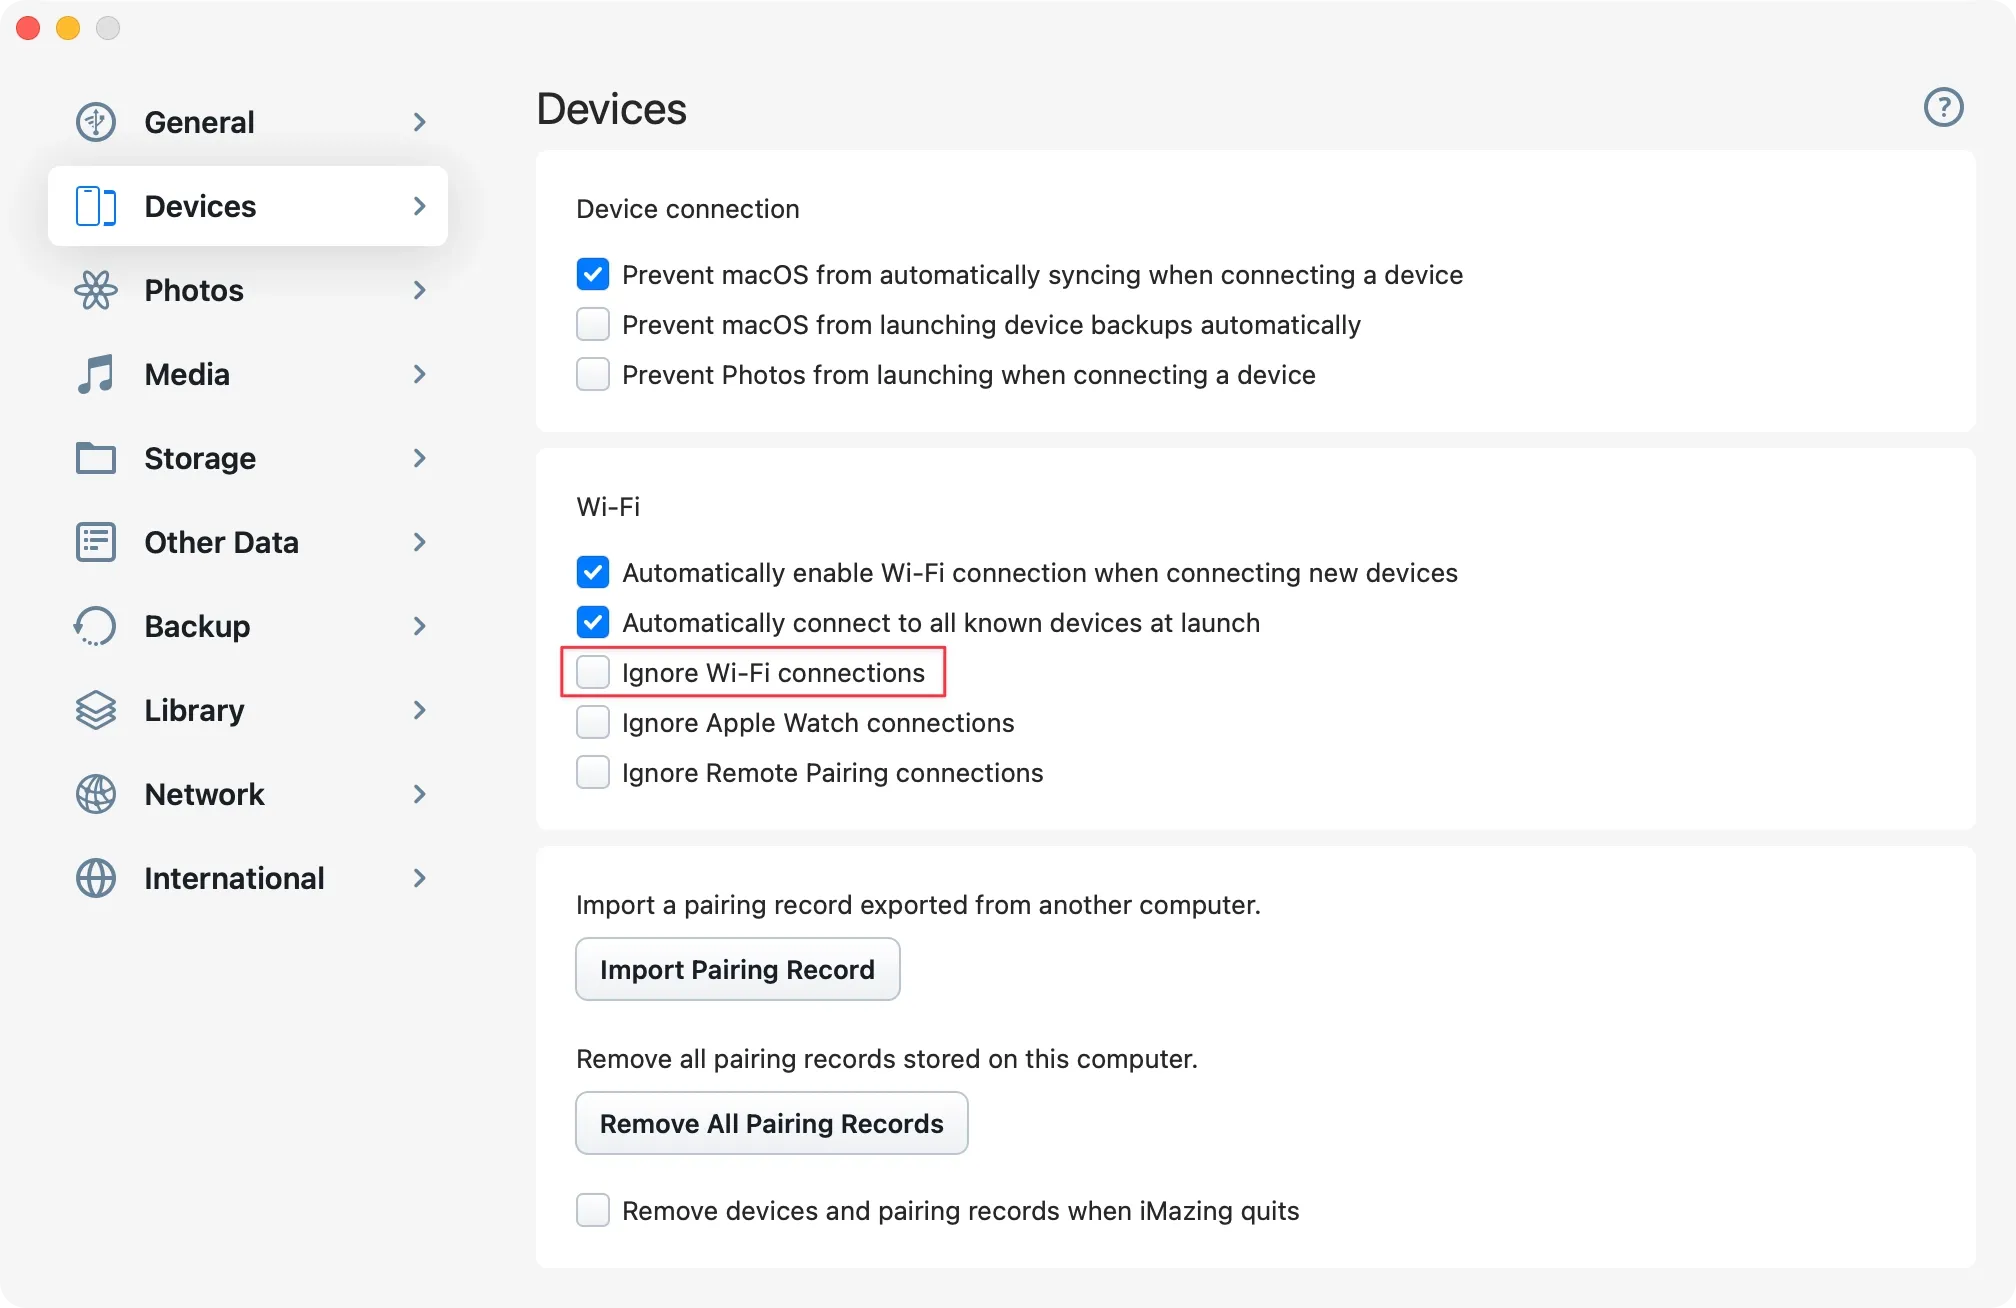Open the Media section icon
The height and width of the screenshot is (1308, 2016).
pos(95,374)
